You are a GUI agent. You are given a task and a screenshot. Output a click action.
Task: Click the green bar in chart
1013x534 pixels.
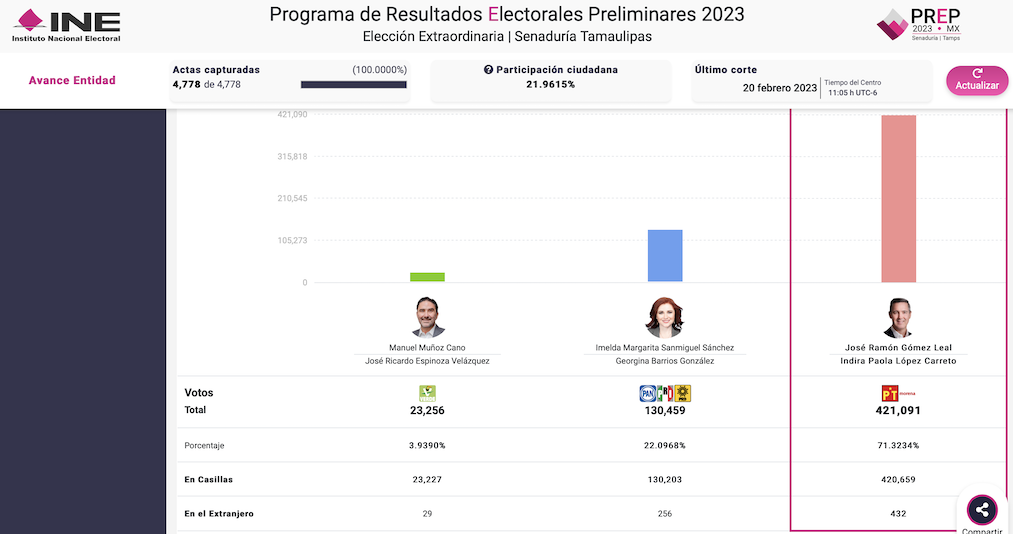coord(427,277)
